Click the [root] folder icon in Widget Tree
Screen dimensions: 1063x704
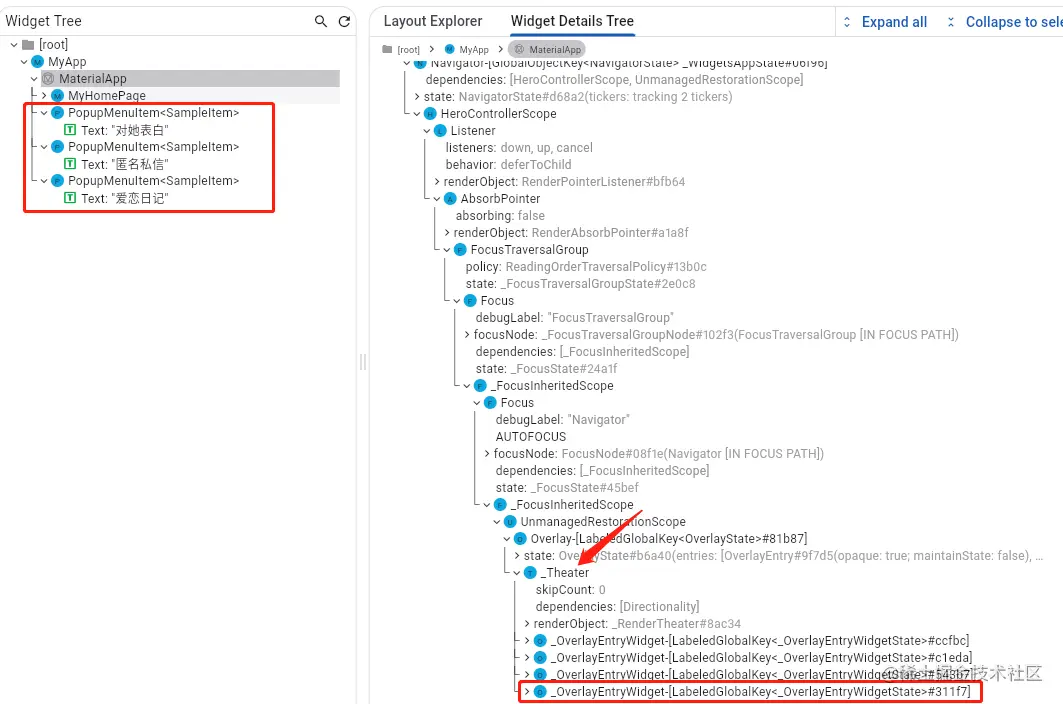28,45
